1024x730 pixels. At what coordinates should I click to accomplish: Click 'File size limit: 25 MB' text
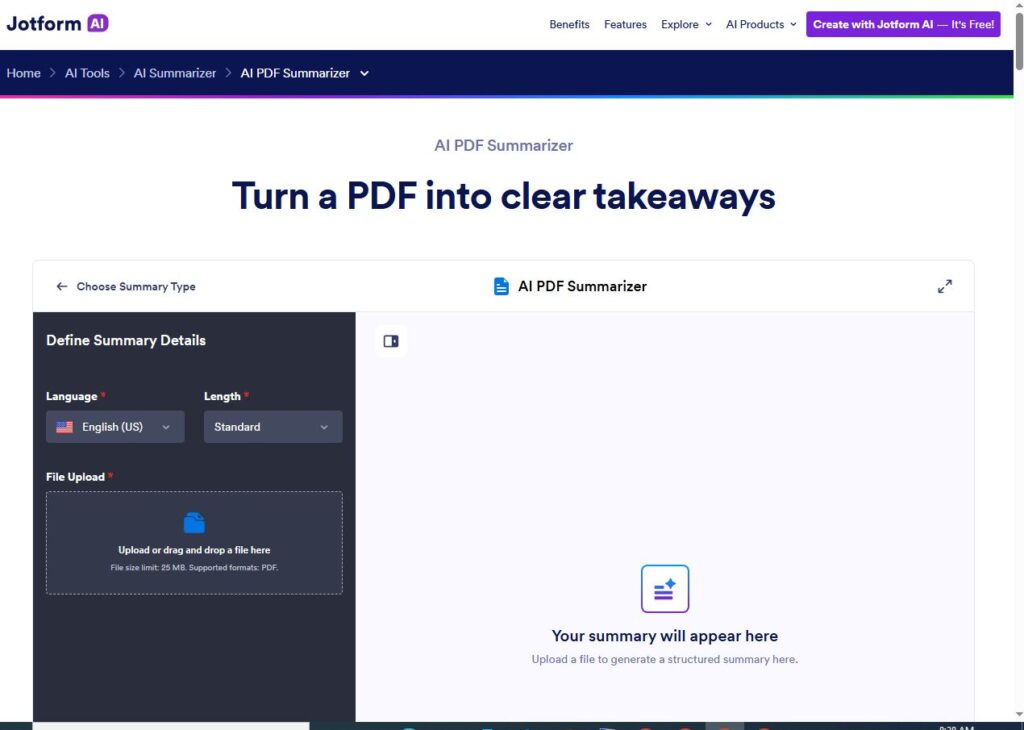(x=148, y=567)
